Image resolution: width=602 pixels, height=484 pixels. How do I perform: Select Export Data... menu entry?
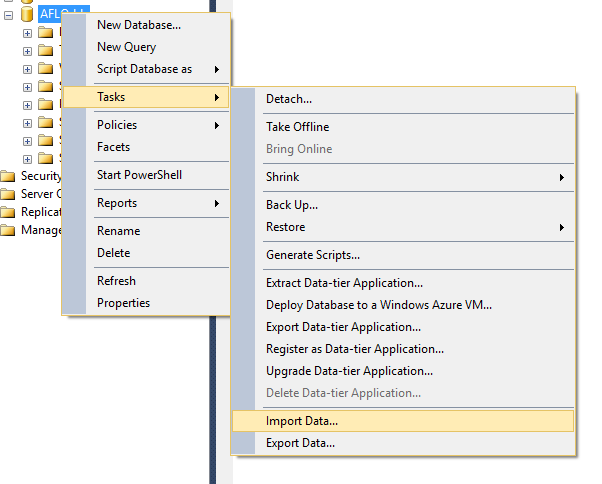click(x=300, y=443)
